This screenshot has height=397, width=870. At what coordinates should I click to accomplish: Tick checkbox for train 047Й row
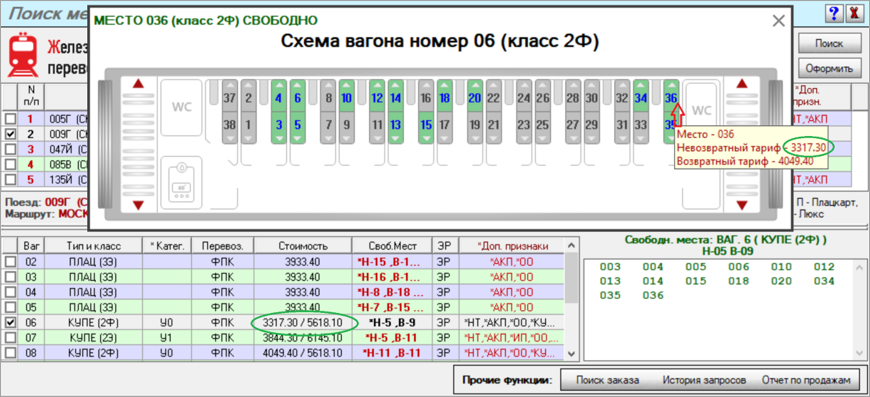coord(9,149)
